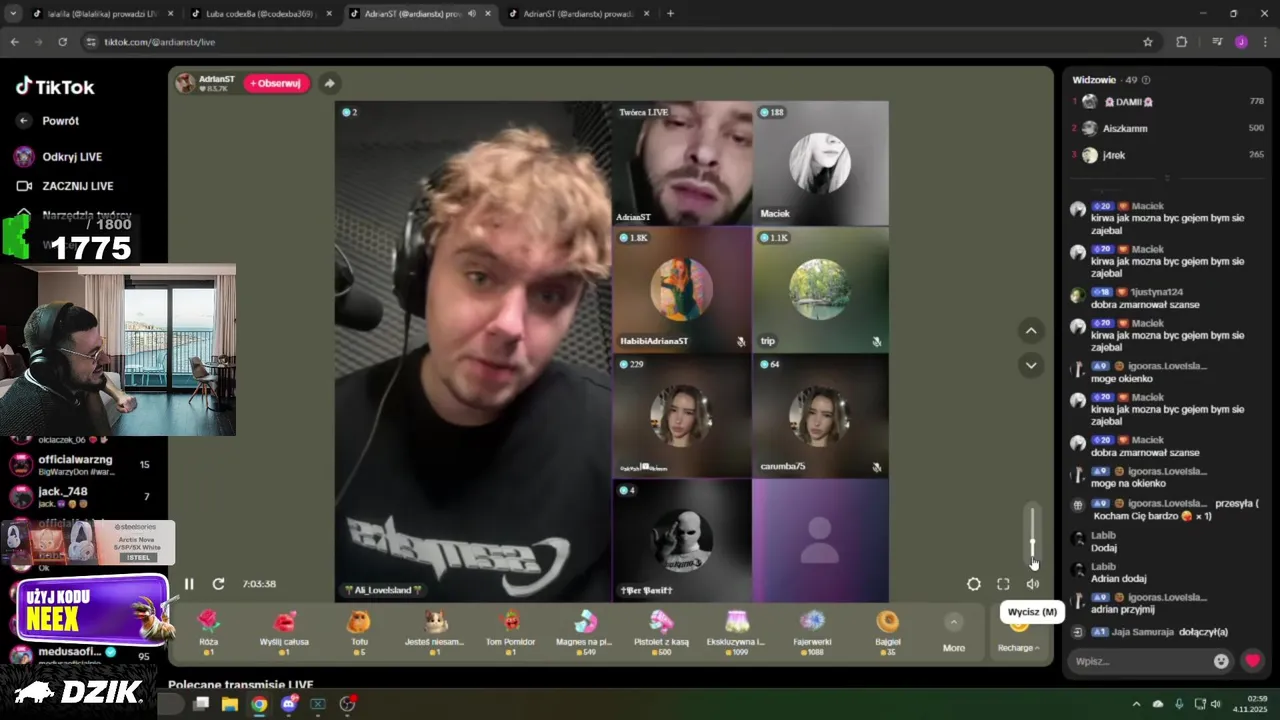
Task: Open the officialwarzng recommended channel
Action: pyautogui.click(x=80, y=464)
